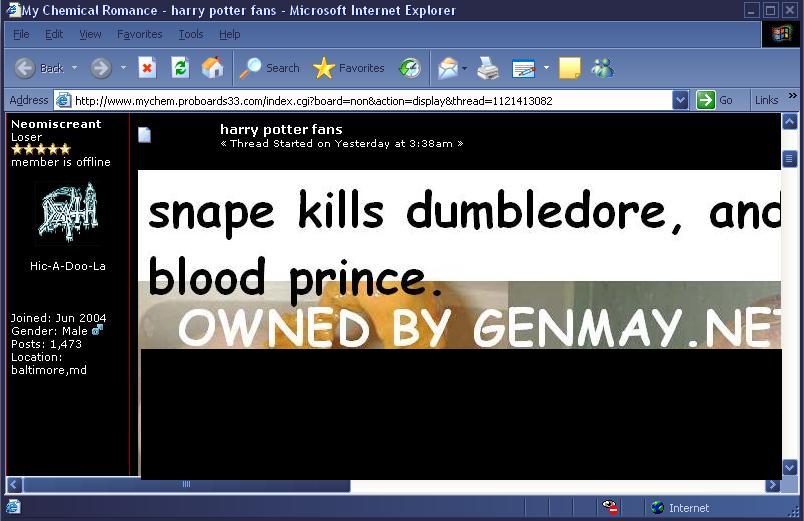Open the Edit menu
Image resolution: width=804 pixels, height=521 pixels.
click(x=54, y=34)
